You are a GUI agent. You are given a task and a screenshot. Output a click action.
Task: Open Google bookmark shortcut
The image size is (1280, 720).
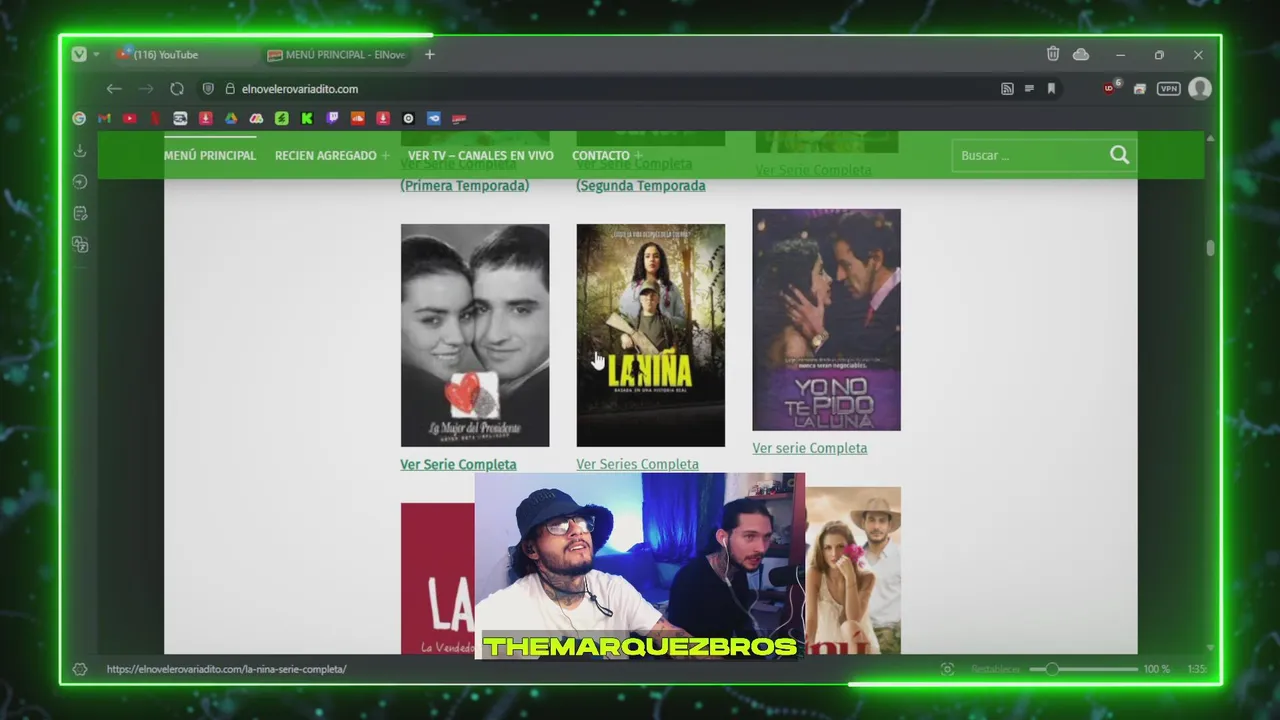[x=79, y=118]
